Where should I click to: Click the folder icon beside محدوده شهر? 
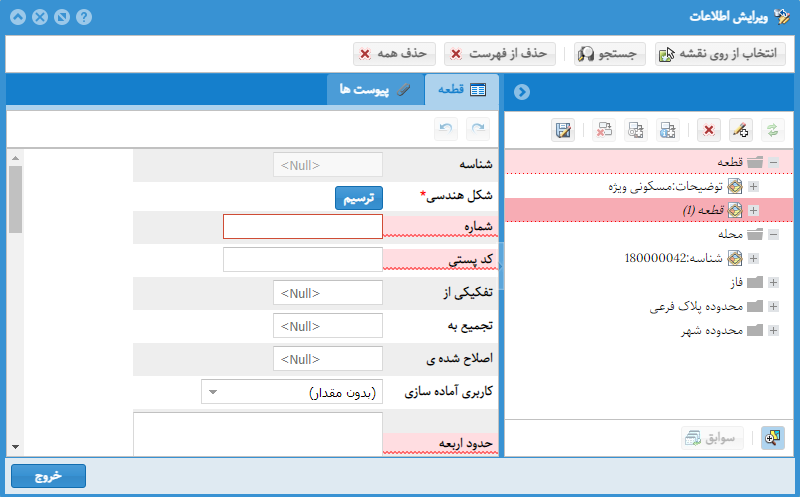coord(755,330)
